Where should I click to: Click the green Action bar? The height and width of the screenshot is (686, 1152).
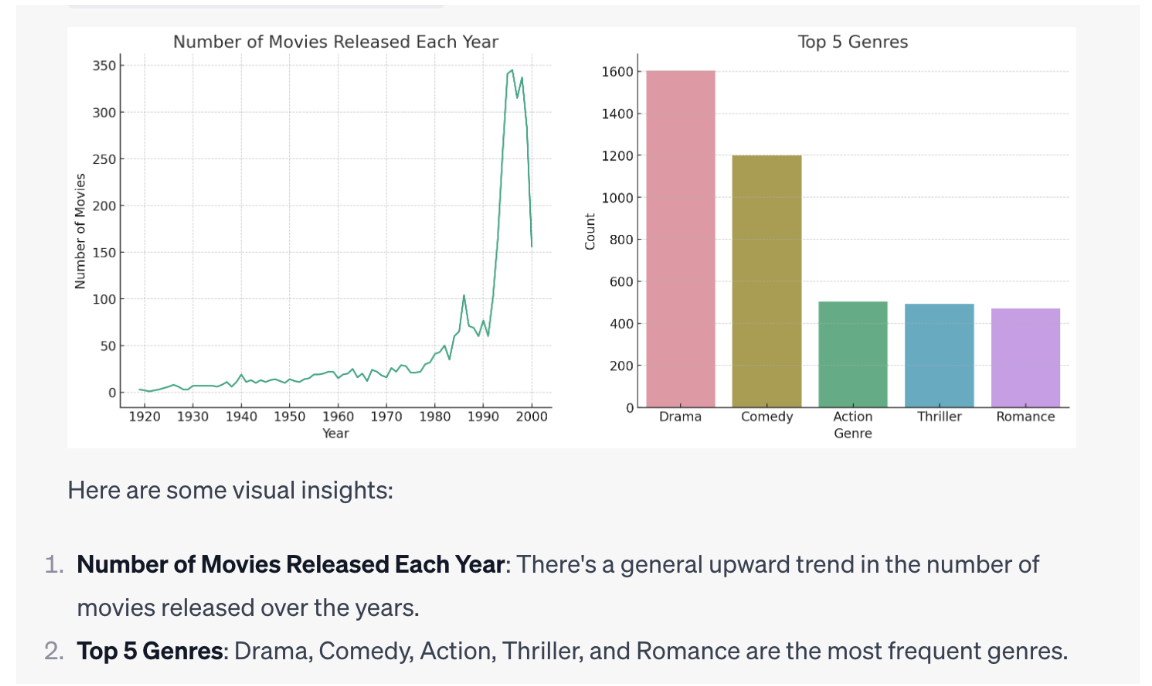click(x=852, y=354)
